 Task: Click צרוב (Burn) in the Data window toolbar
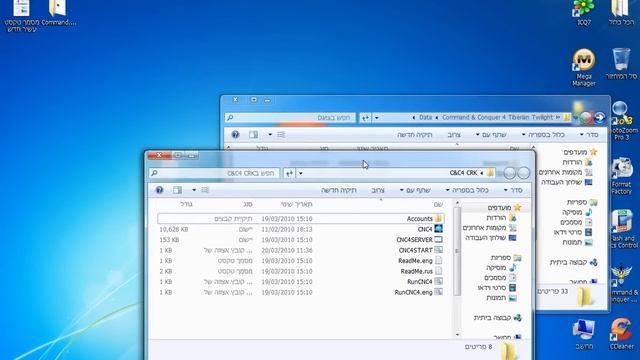454,135
